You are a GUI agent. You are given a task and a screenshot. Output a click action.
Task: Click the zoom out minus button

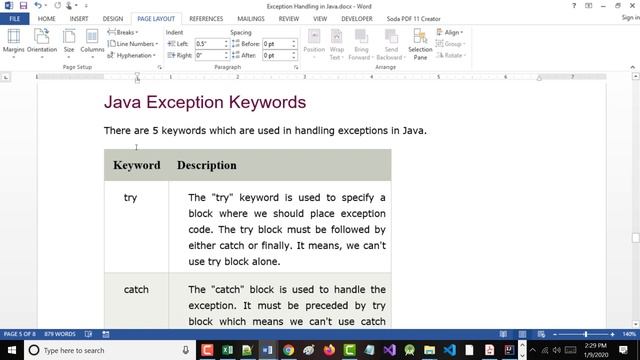tap(555, 334)
